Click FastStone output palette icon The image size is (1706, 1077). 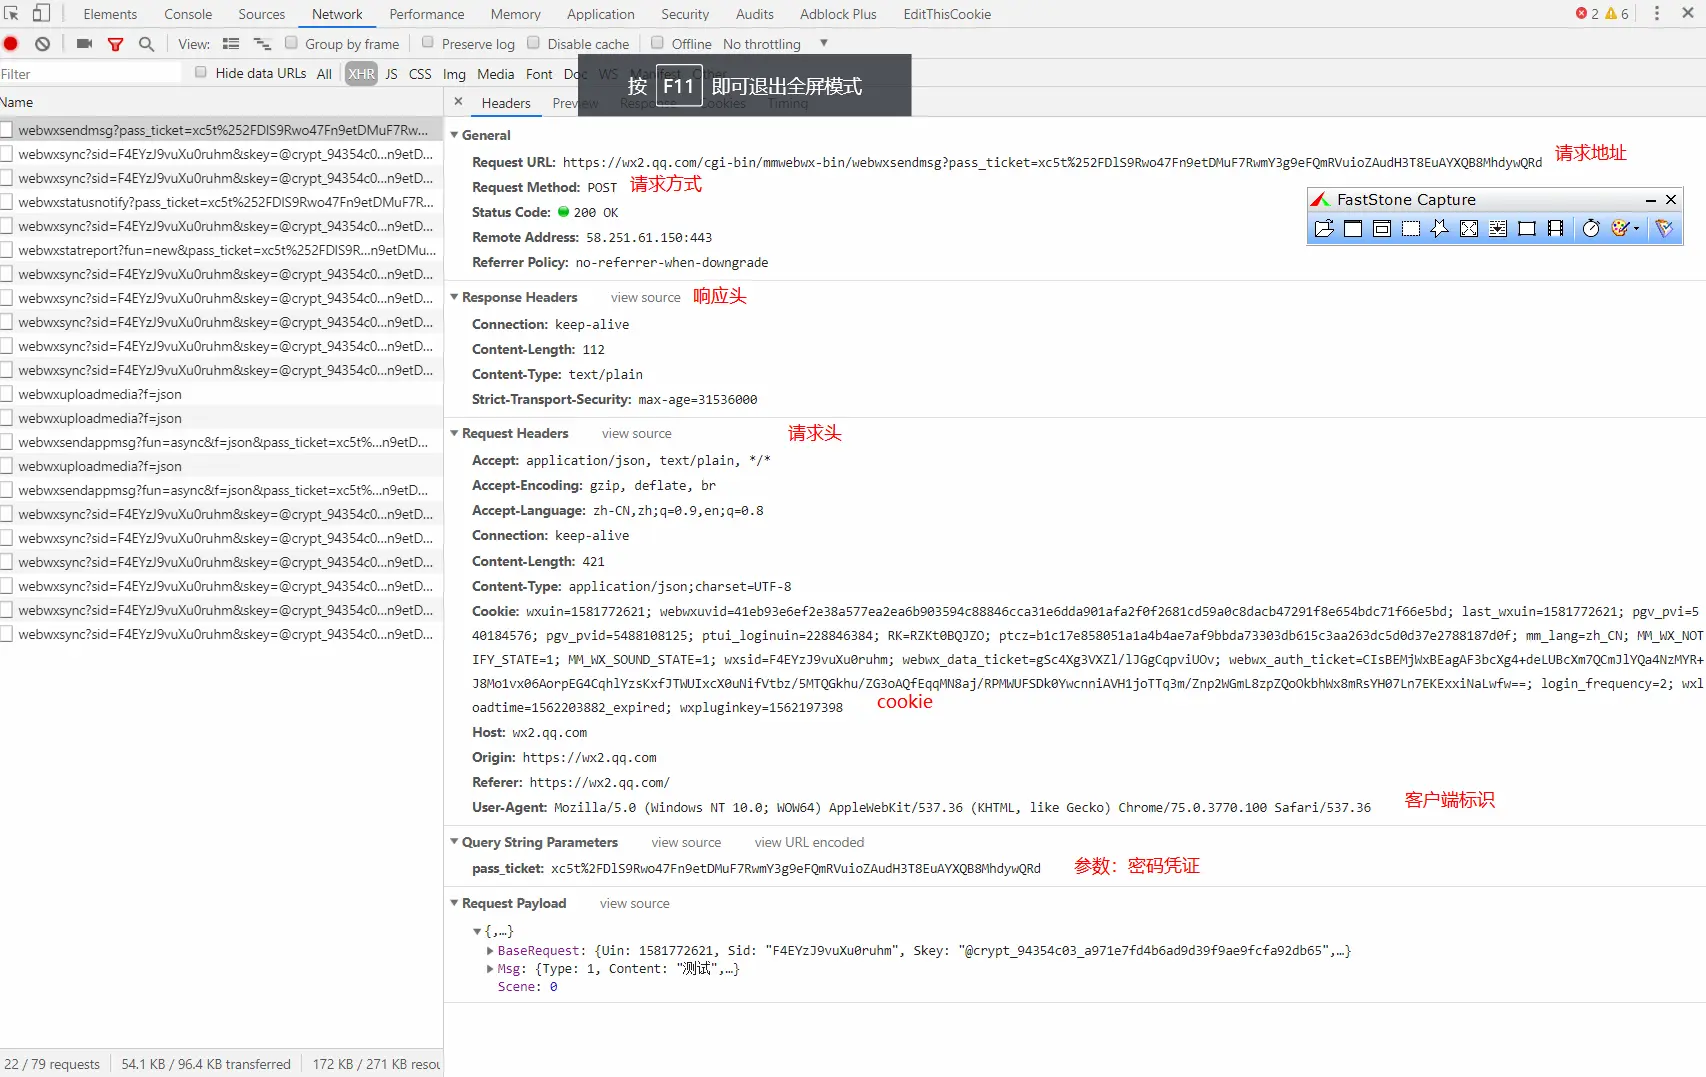coord(1620,229)
